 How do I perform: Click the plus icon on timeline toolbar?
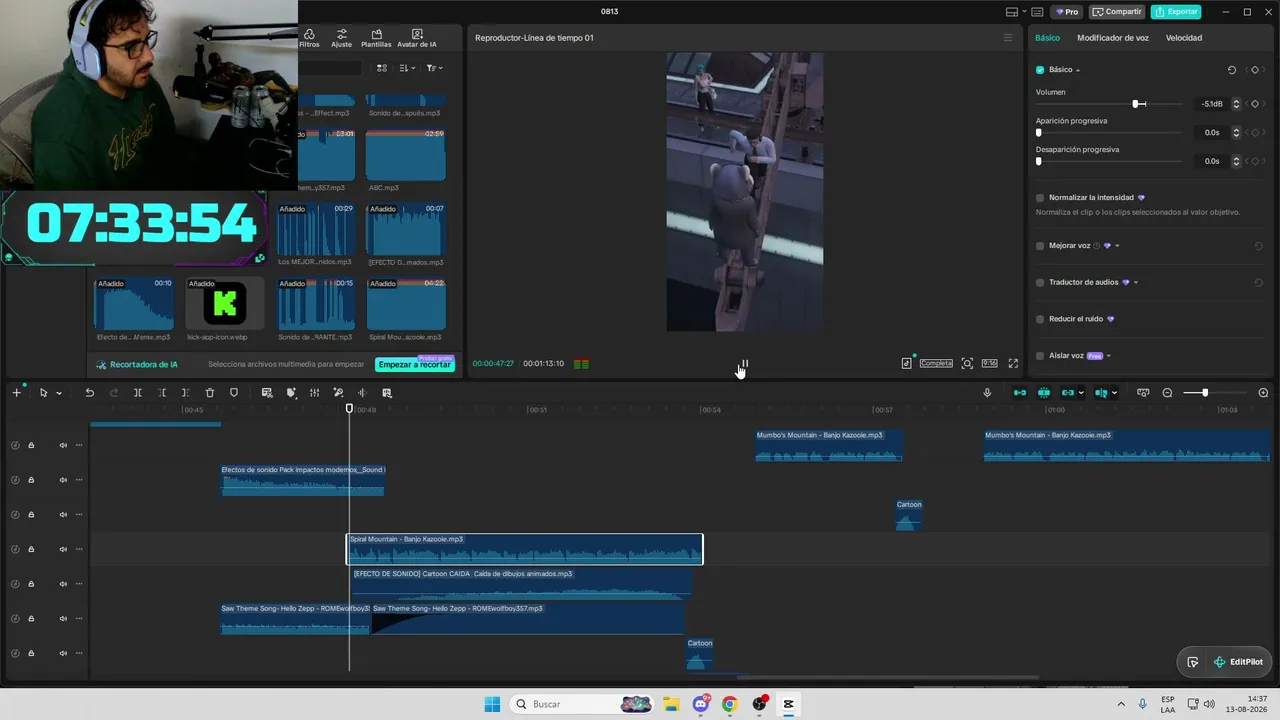(16, 393)
